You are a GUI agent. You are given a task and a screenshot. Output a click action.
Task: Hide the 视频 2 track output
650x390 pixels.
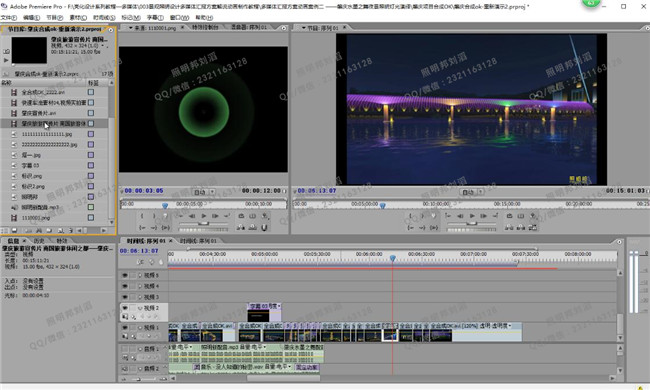click(x=125, y=308)
